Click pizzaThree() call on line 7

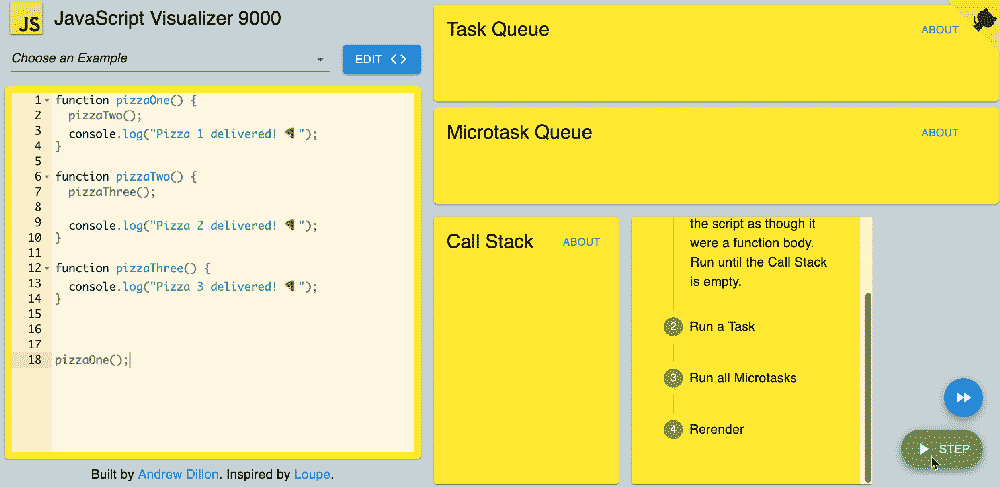(112, 192)
